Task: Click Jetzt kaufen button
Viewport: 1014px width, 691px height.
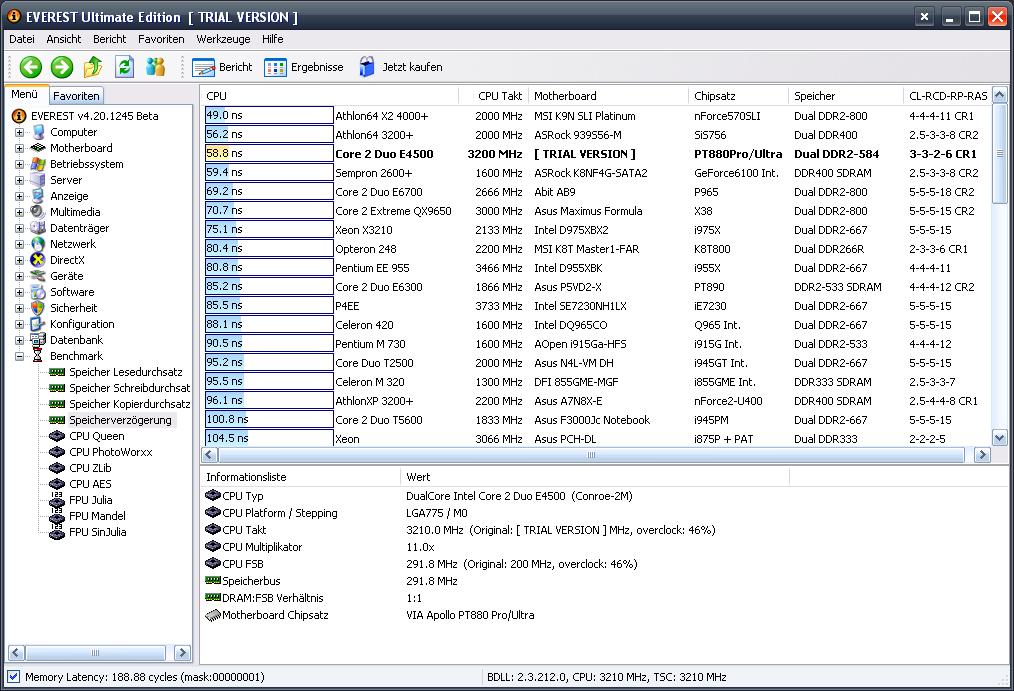Action: coord(401,67)
